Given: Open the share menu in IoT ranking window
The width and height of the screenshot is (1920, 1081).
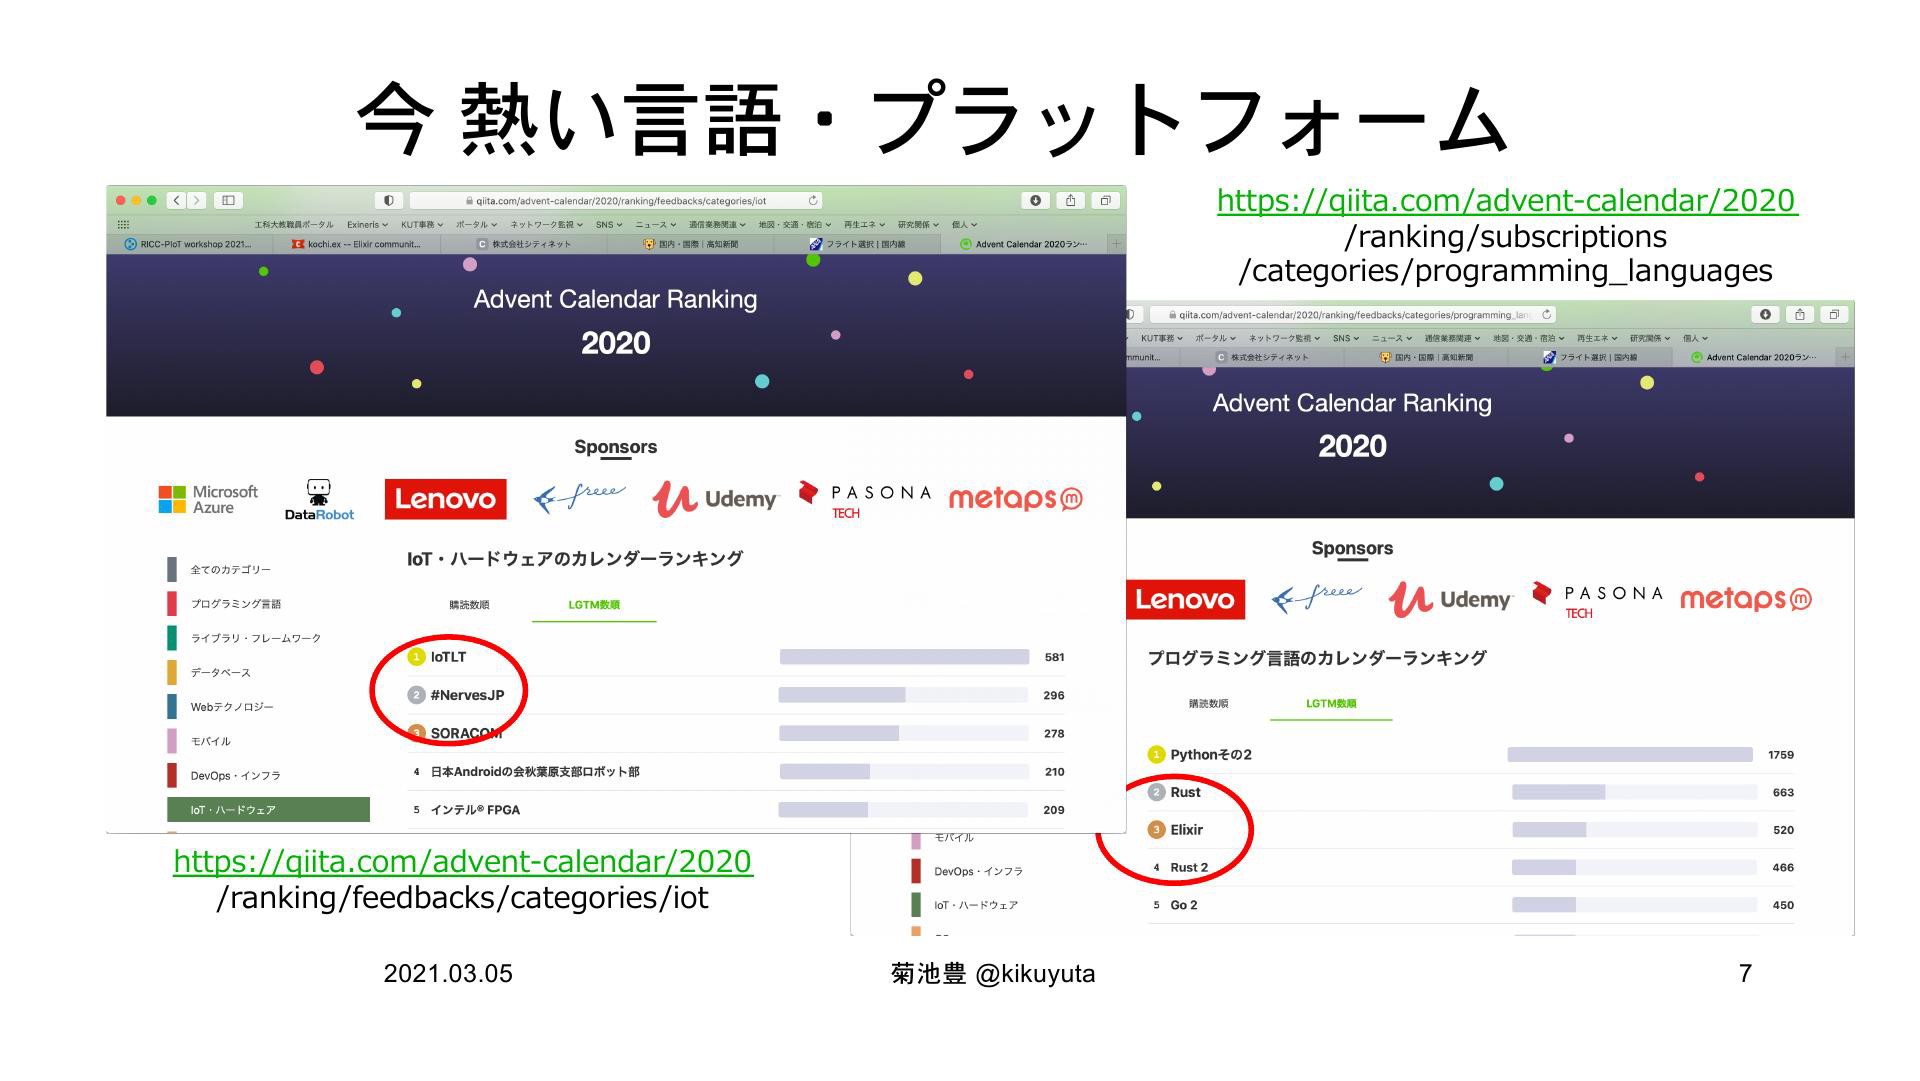Looking at the screenshot, I should coord(1070,200).
